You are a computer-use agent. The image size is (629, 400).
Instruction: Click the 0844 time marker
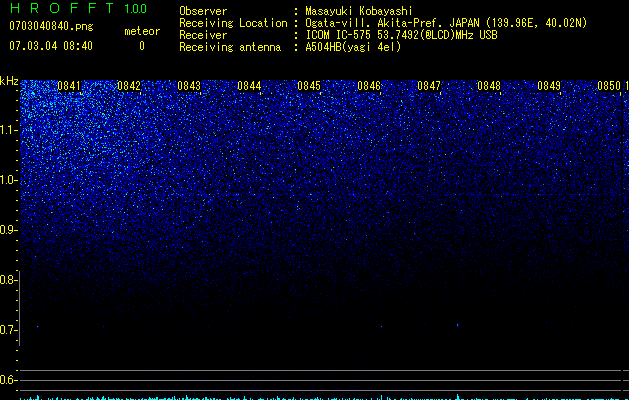click(x=249, y=86)
